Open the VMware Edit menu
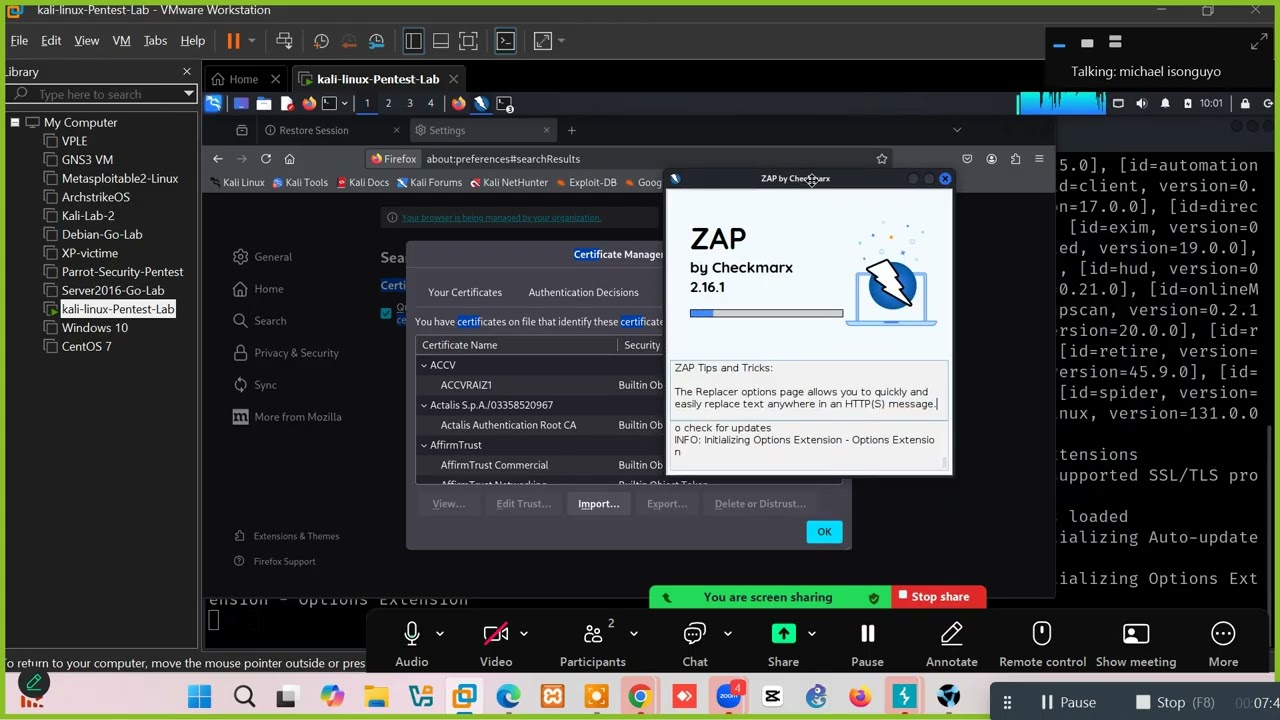The width and height of the screenshot is (1280, 720). (51, 41)
